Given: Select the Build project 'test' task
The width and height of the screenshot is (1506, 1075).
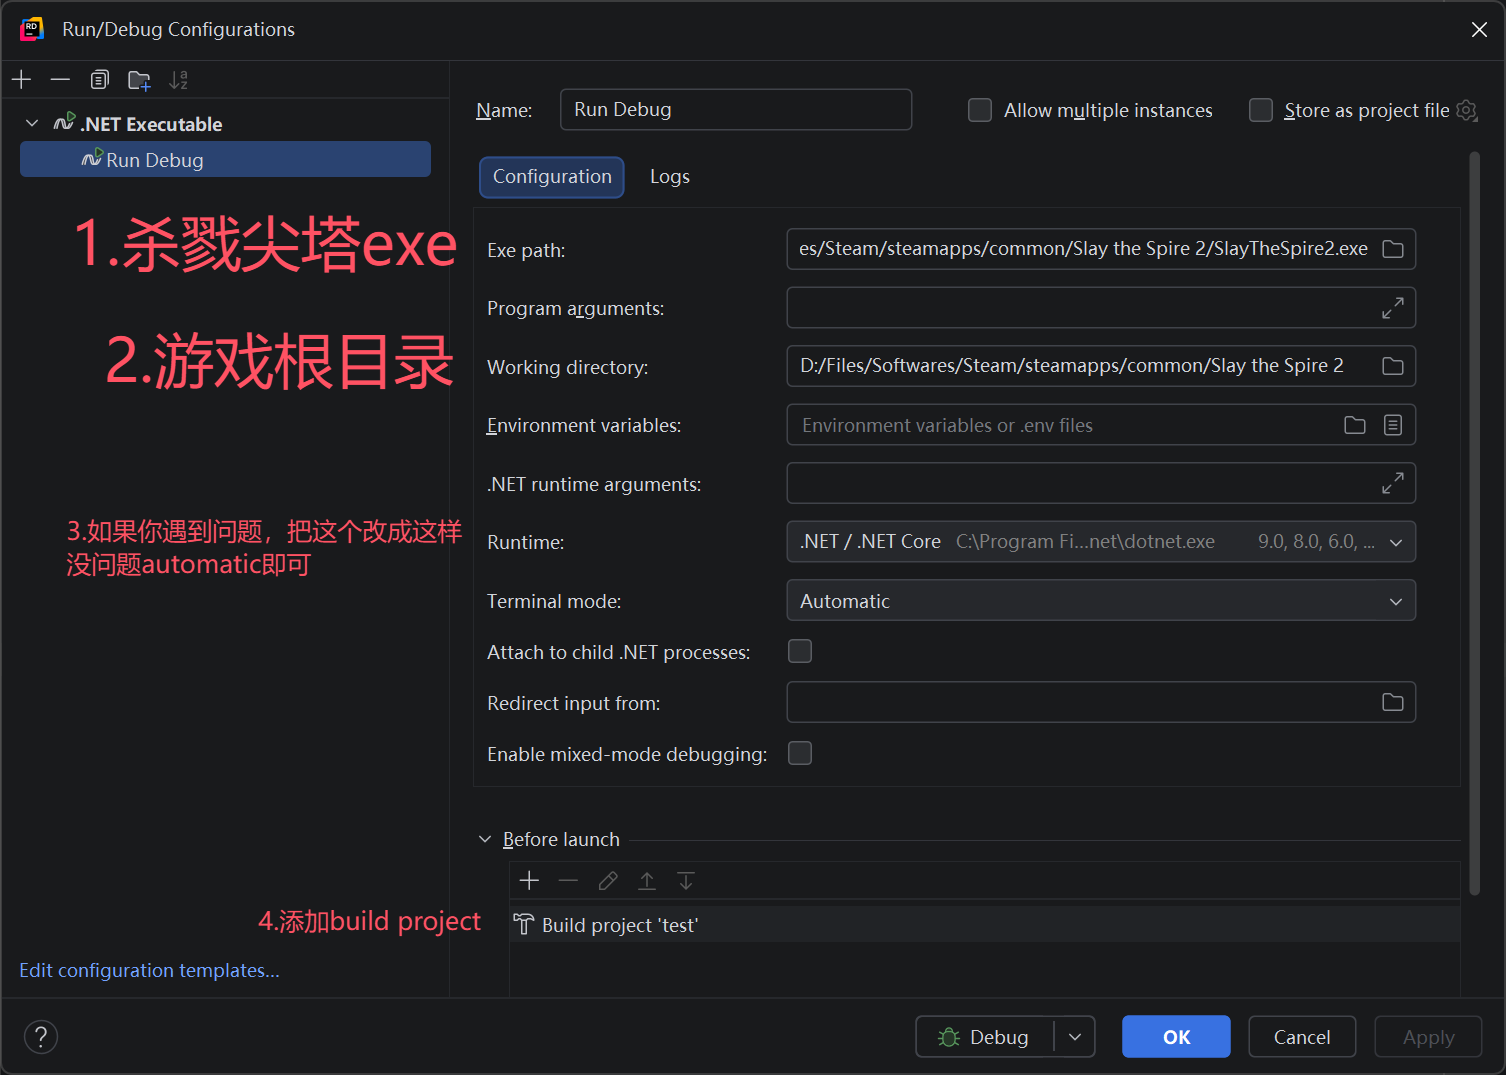Looking at the screenshot, I should (985, 925).
